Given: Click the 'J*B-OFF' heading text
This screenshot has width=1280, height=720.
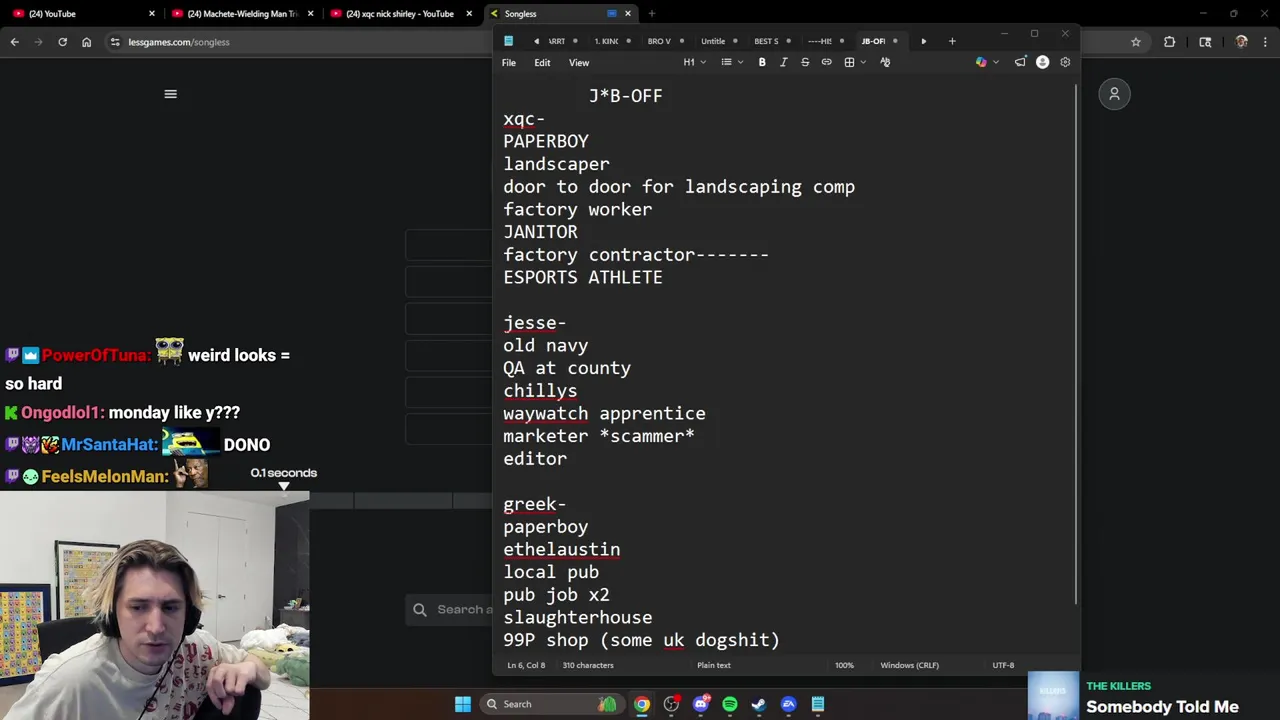Looking at the screenshot, I should click(625, 96).
